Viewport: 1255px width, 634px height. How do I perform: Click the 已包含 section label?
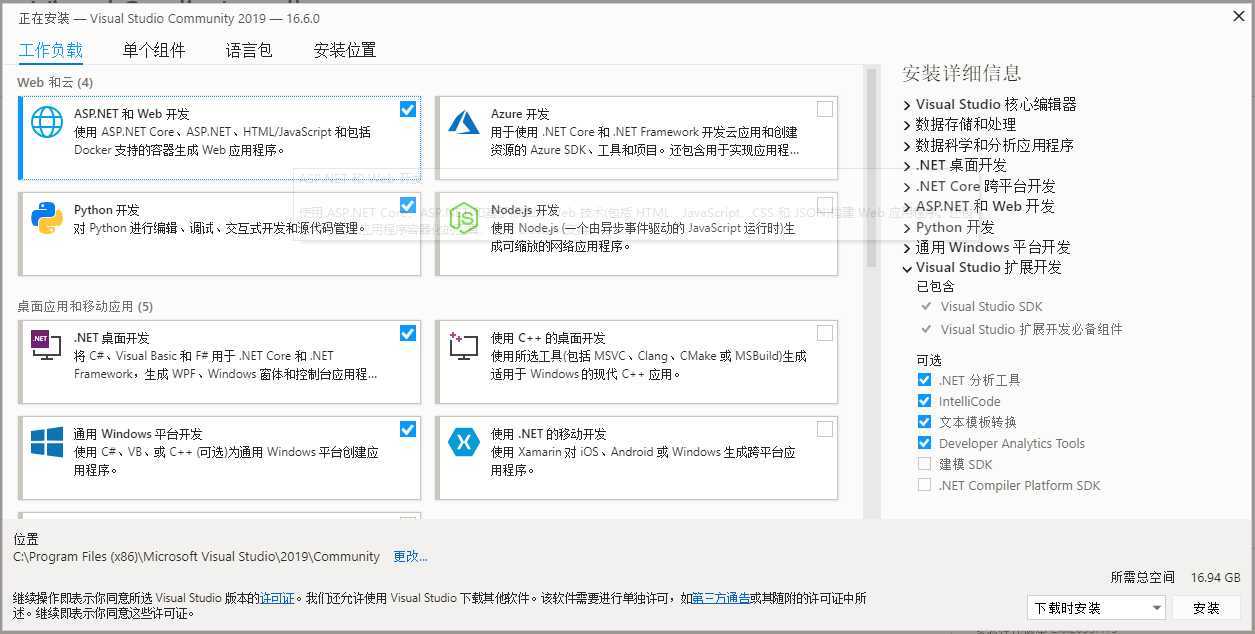pyautogui.click(x=936, y=286)
